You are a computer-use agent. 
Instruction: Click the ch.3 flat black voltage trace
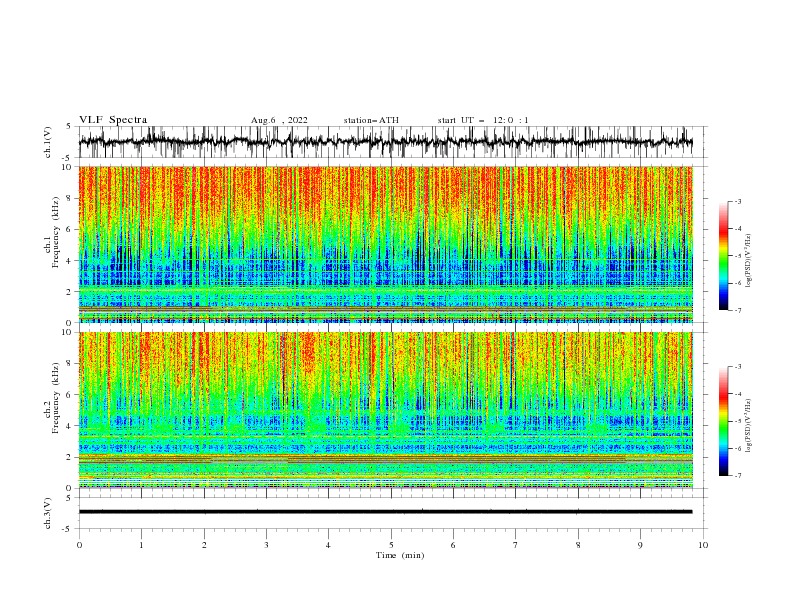click(x=385, y=512)
